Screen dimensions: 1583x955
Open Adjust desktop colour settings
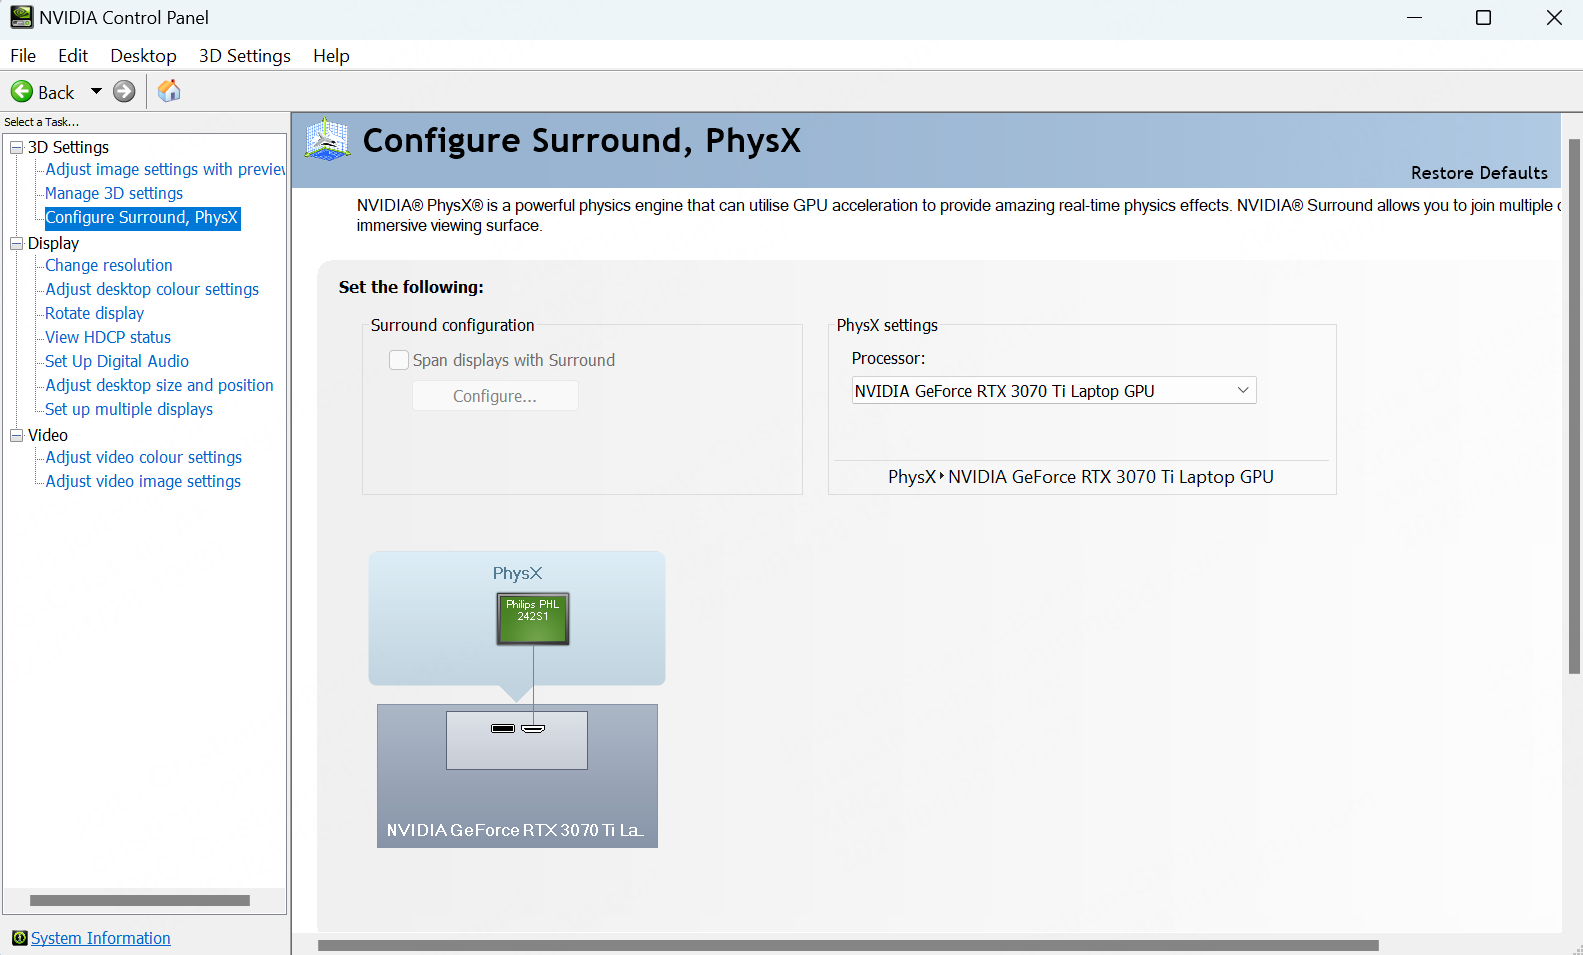pyautogui.click(x=152, y=289)
